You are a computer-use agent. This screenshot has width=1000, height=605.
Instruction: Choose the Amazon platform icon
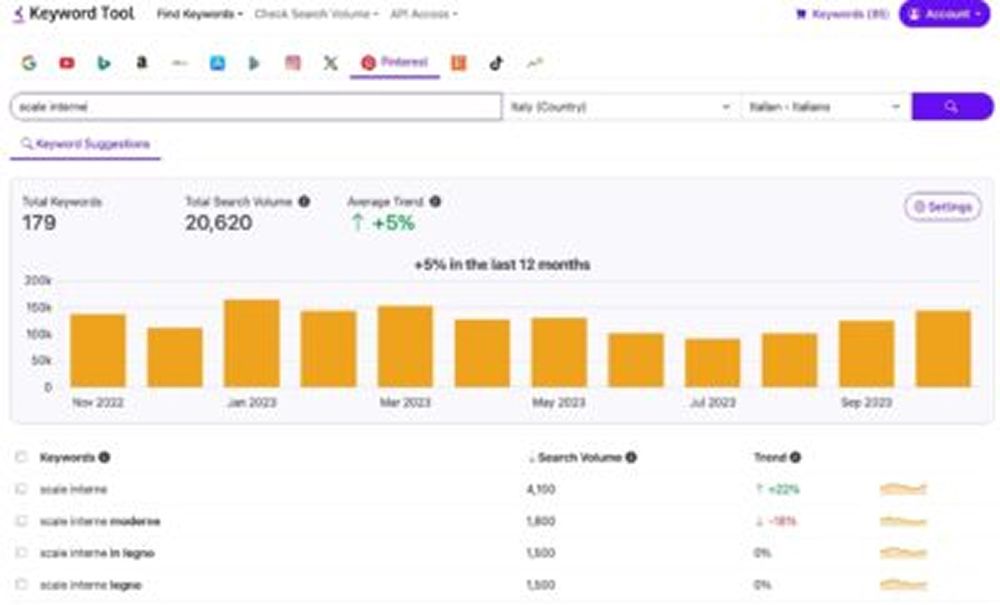[141, 62]
